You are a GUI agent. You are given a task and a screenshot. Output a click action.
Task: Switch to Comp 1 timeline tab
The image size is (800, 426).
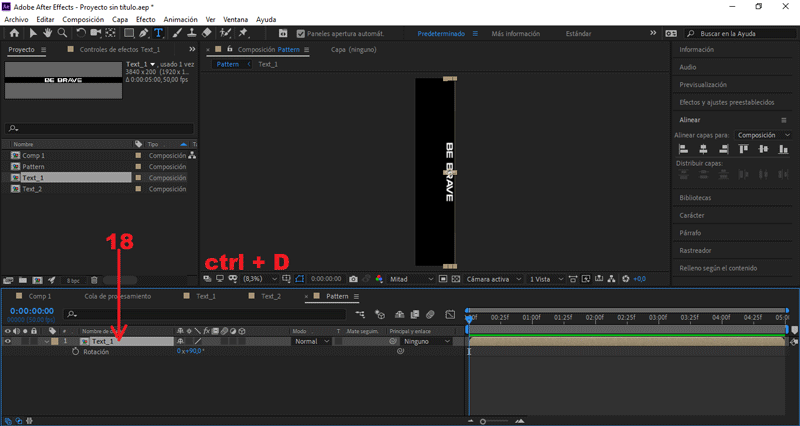tap(40, 296)
